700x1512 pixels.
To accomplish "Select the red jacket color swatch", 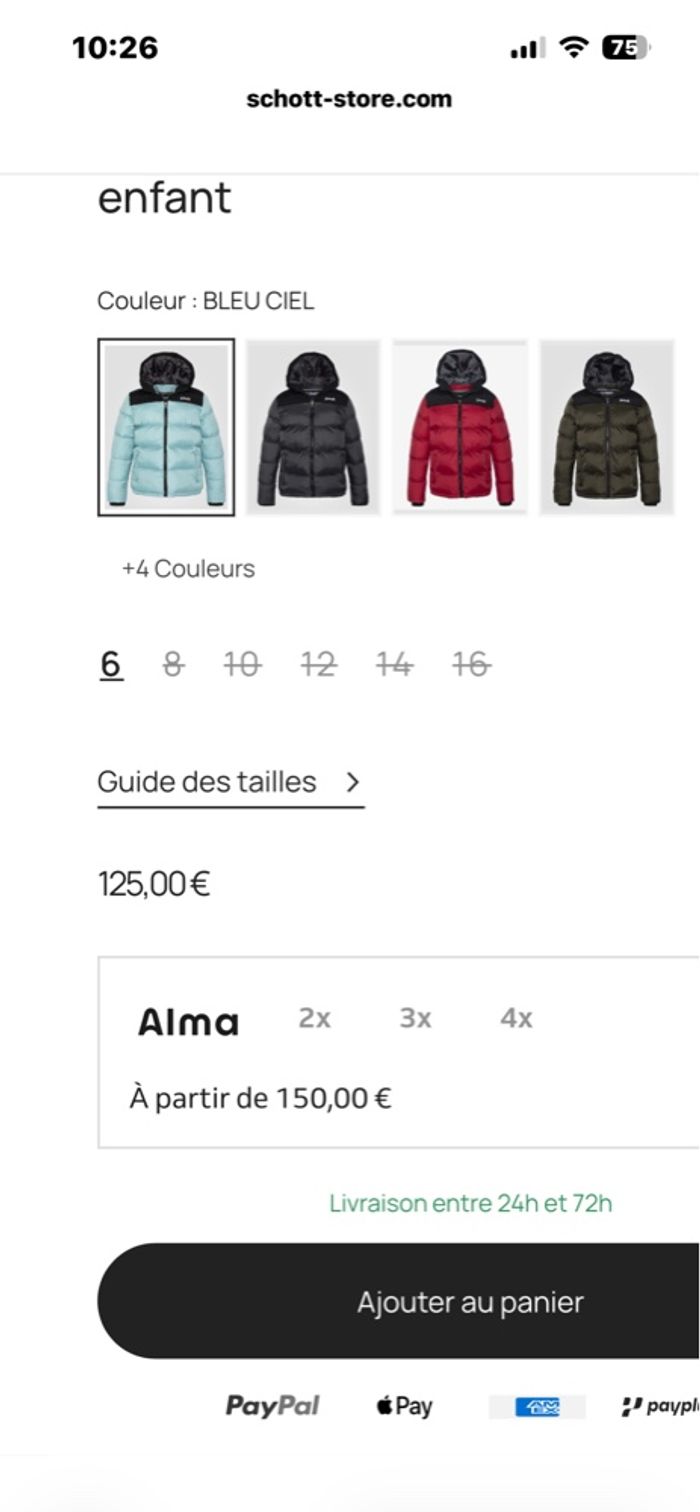I will [460, 427].
